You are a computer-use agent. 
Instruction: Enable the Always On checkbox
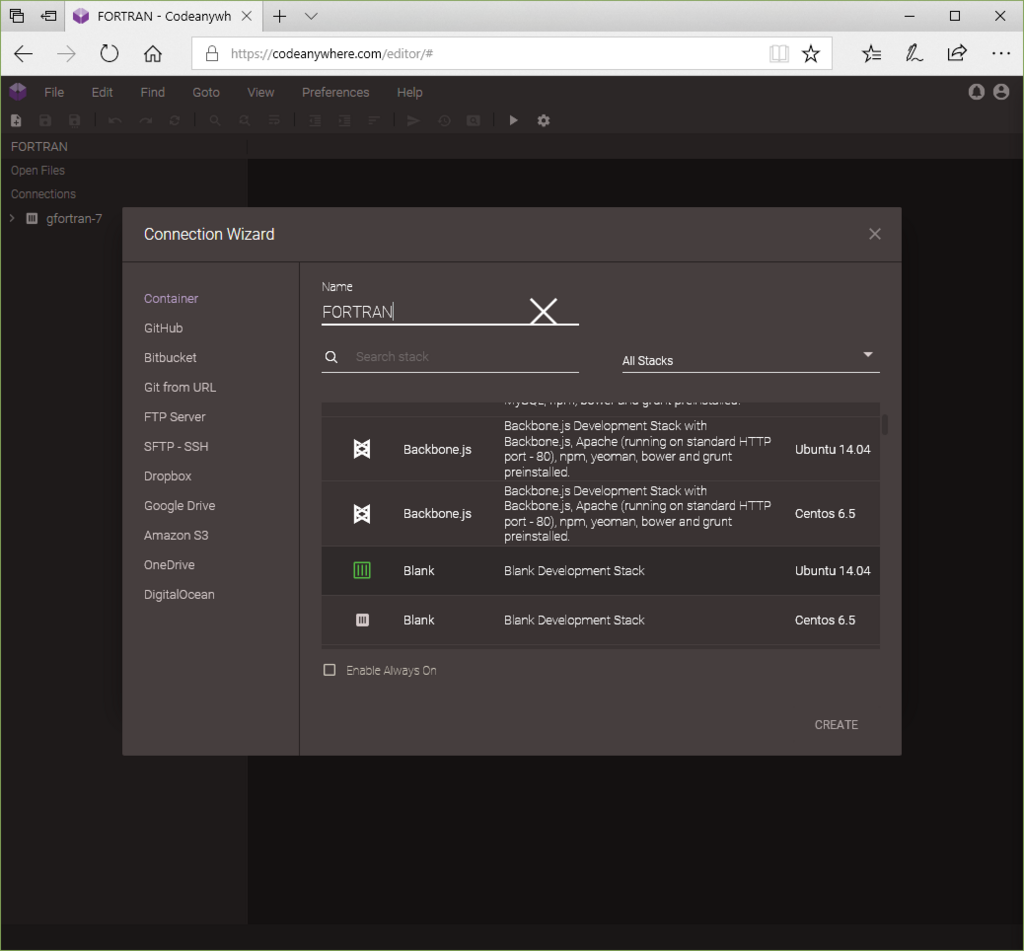[x=330, y=670]
